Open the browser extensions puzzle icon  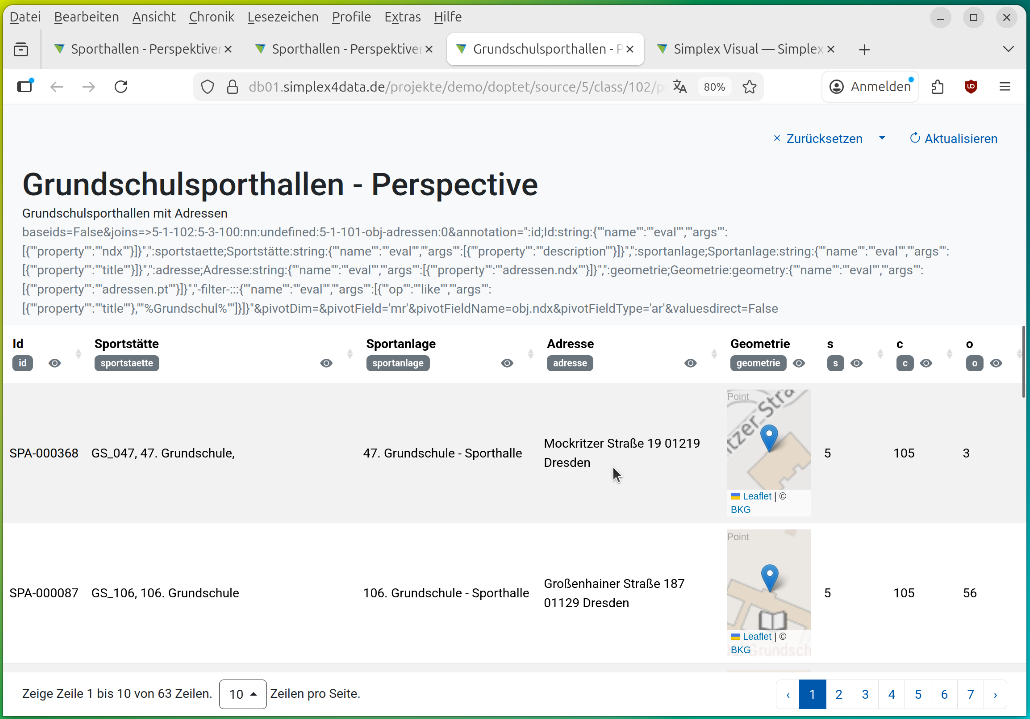point(937,87)
